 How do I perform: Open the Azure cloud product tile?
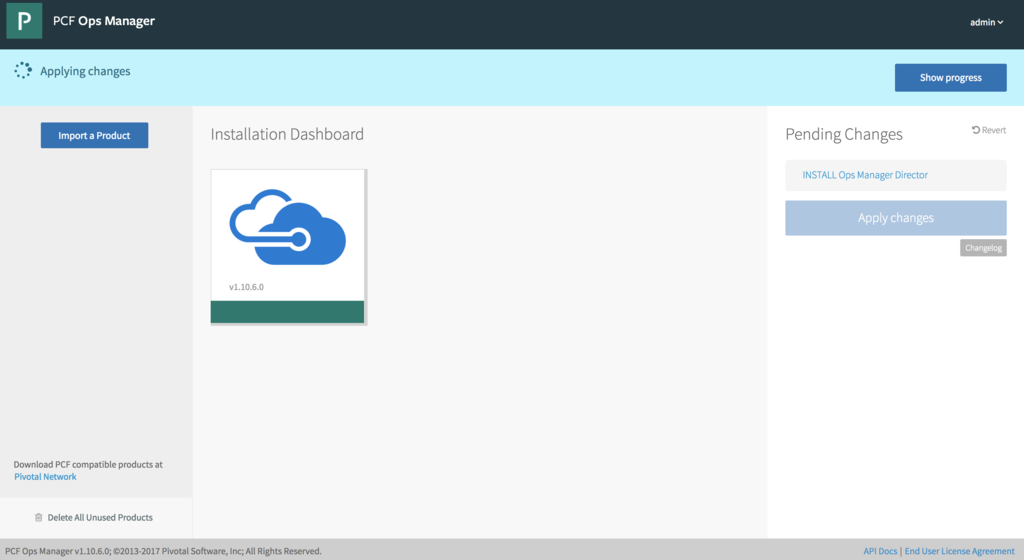pyautogui.click(x=288, y=234)
